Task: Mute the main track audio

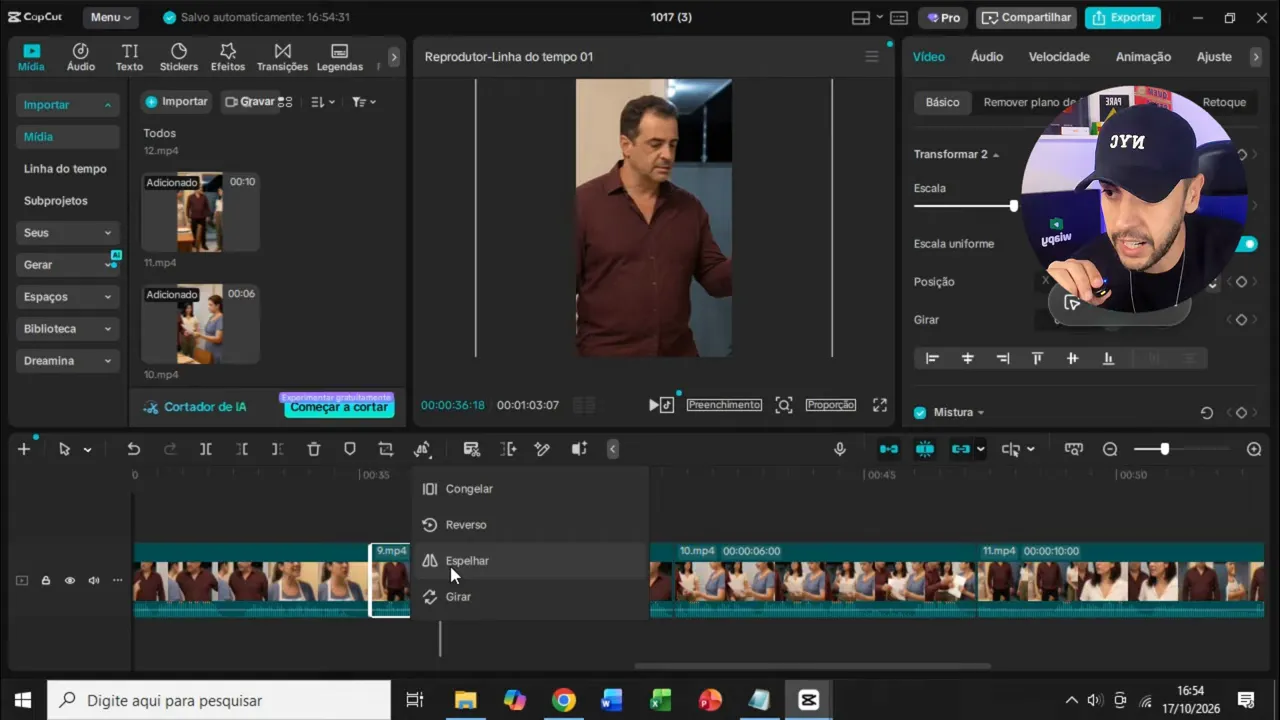Action: [94, 580]
